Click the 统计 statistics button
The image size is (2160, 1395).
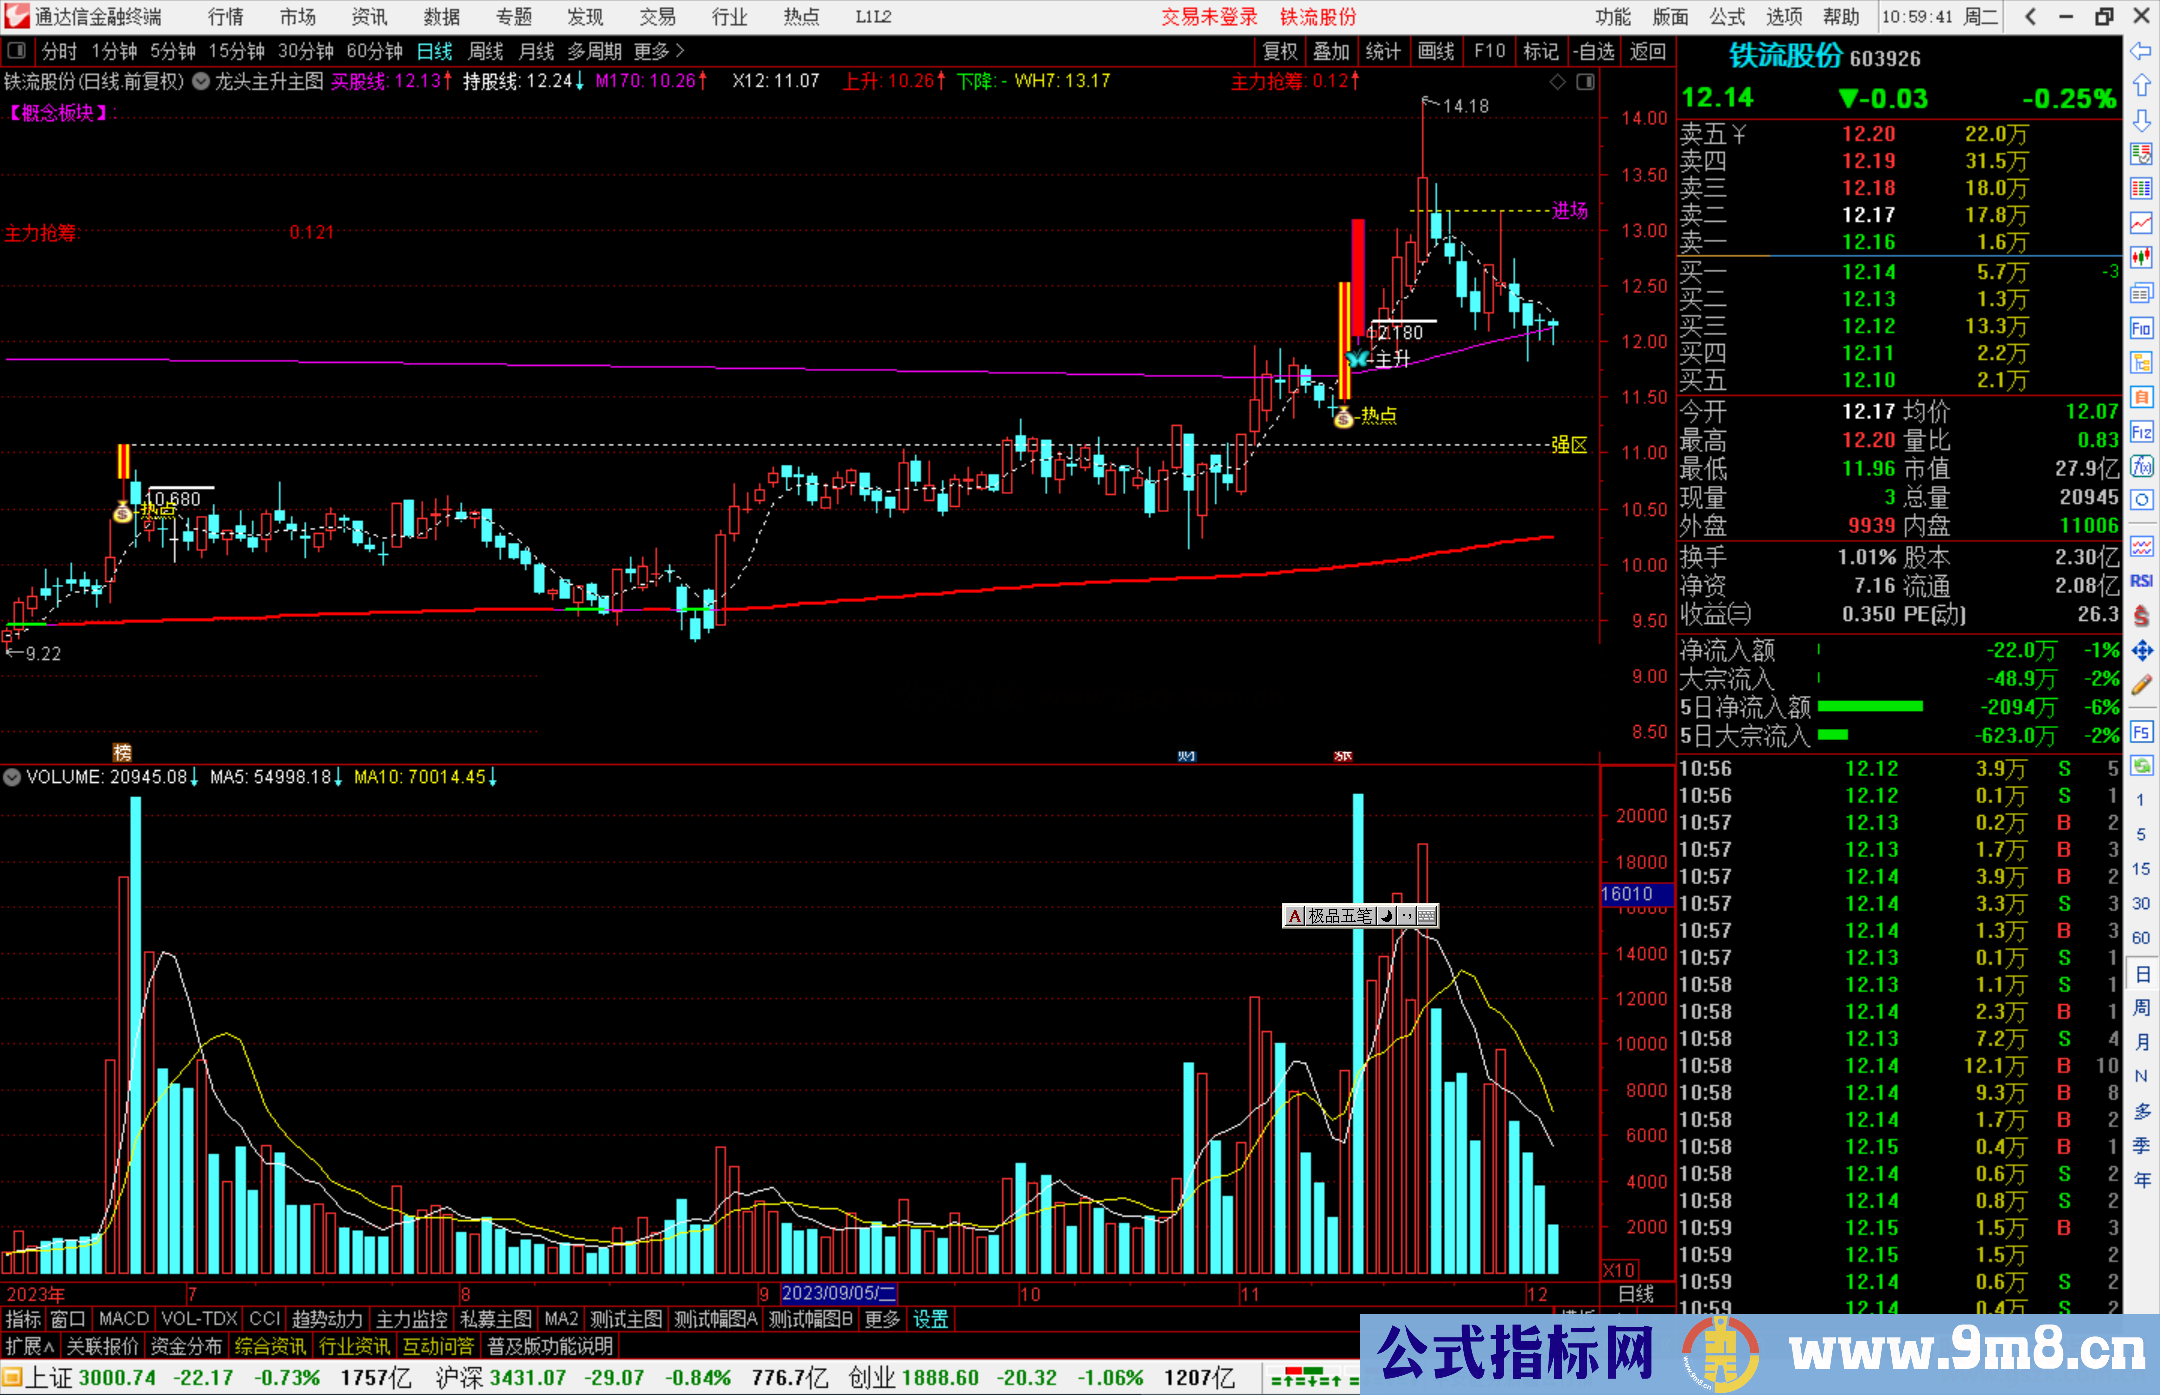click(1383, 51)
